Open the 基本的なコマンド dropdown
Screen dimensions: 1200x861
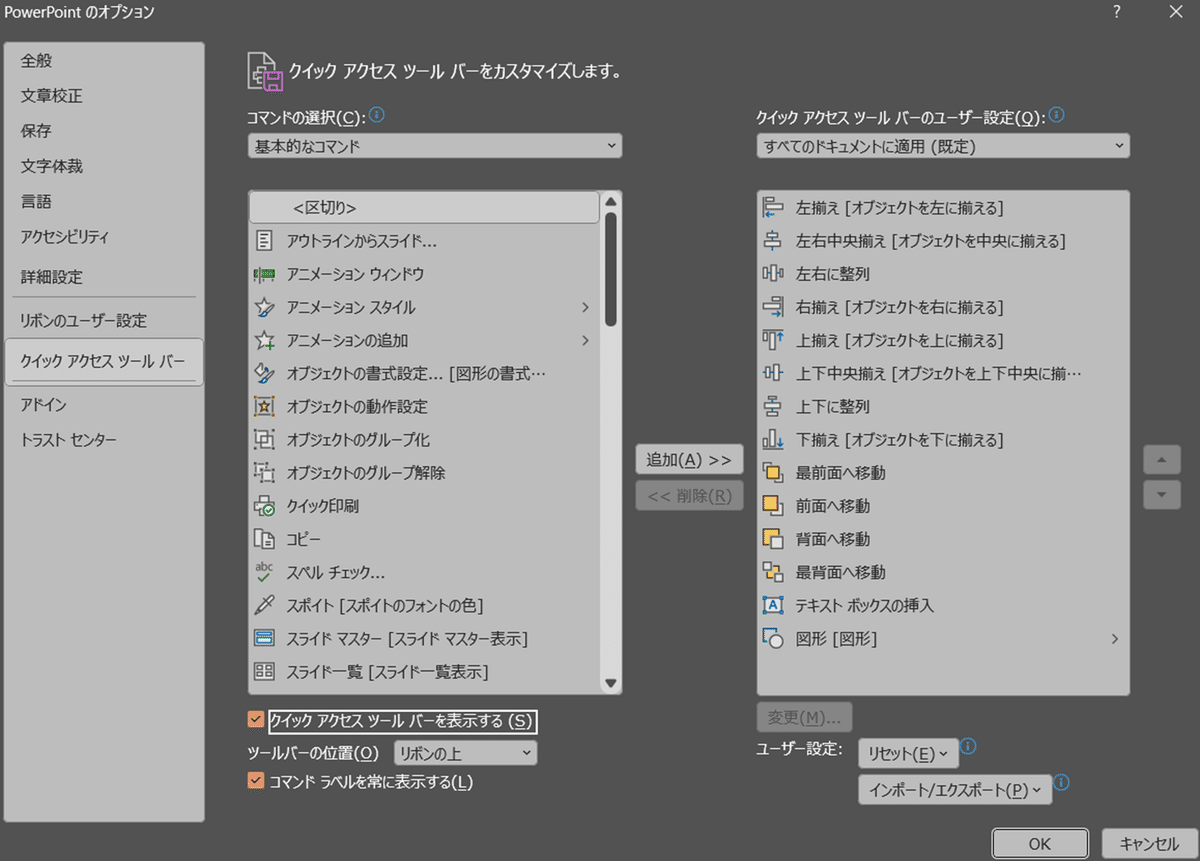435,146
